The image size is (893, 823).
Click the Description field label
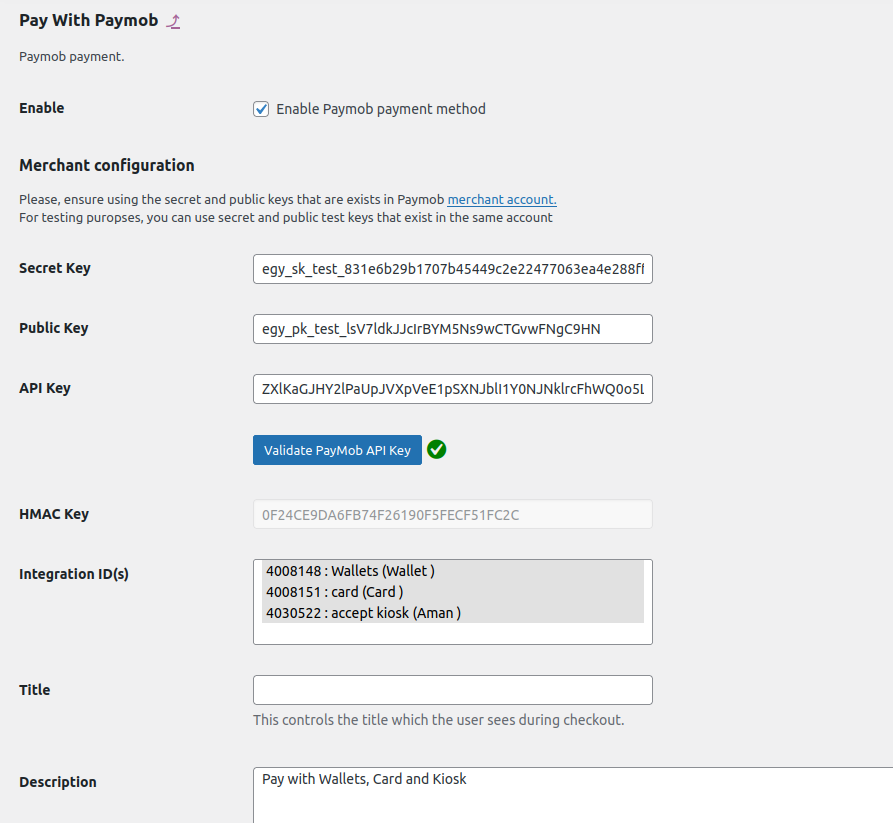58,782
